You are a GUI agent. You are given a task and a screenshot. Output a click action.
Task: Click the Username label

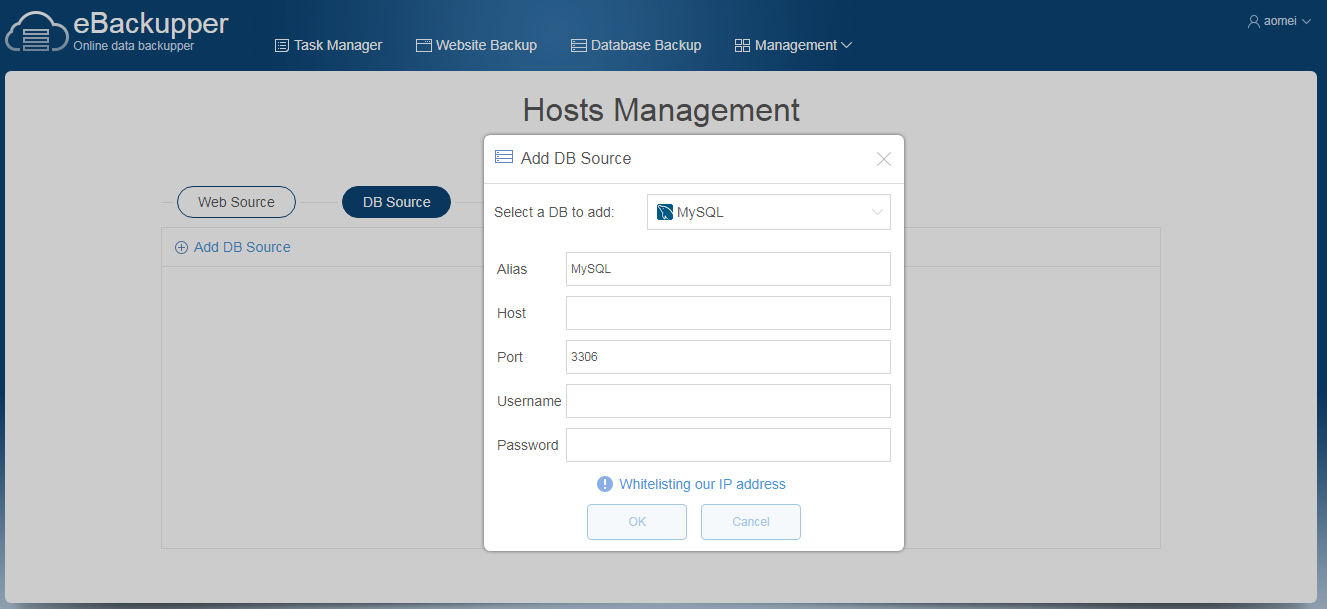coord(529,401)
